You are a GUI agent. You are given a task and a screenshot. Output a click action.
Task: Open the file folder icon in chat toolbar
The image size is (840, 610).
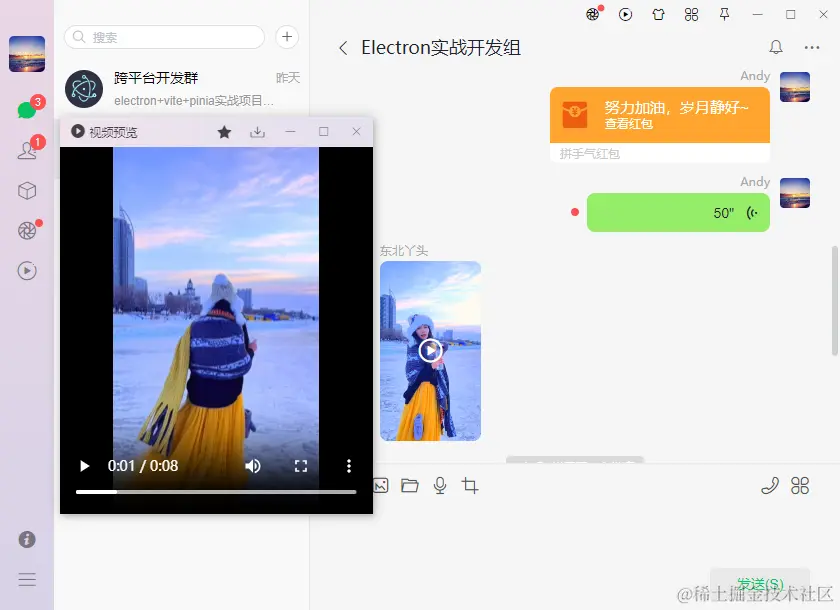pos(410,485)
